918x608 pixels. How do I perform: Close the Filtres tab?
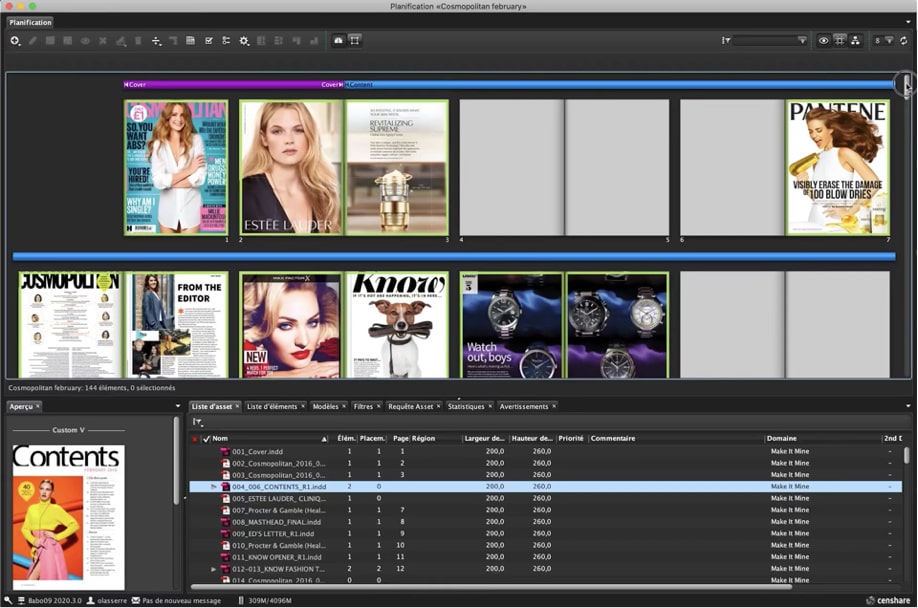[x=378, y=406]
